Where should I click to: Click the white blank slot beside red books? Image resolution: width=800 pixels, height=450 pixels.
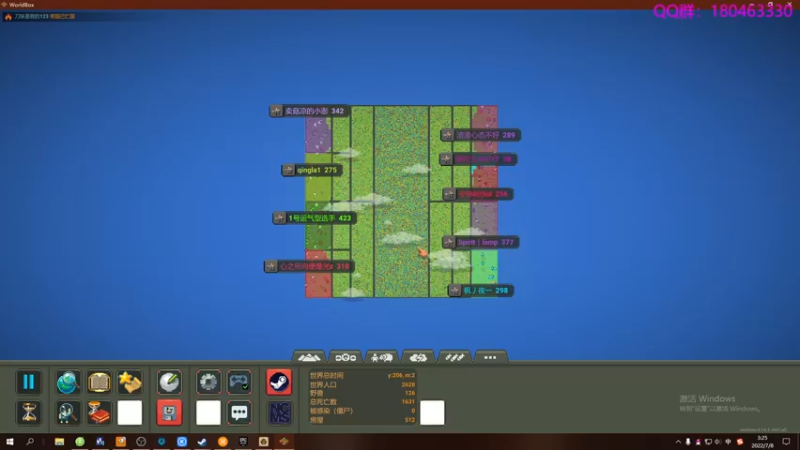click(x=130, y=412)
